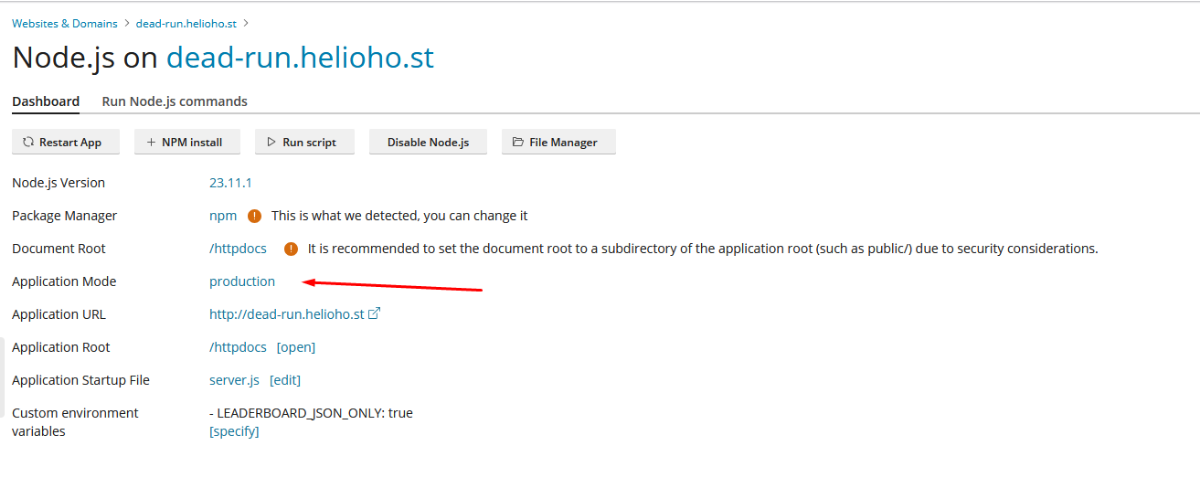Image resolution: width=1200 pixels, height=477 pixels.
Task: Click [specify] for custom environment variables
Action: click(x=234, y=431)
